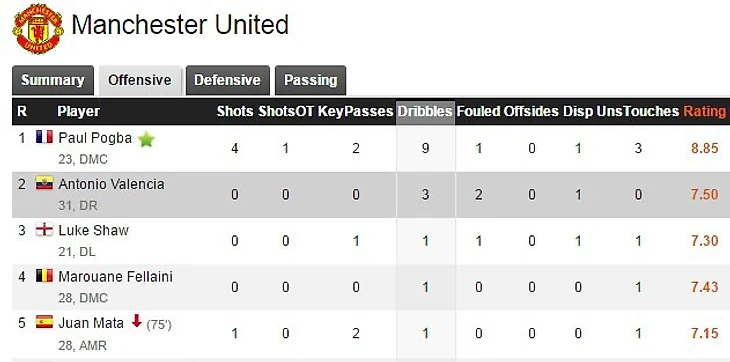Click the Spain flag beside Juan Mata

pos(44,322)
